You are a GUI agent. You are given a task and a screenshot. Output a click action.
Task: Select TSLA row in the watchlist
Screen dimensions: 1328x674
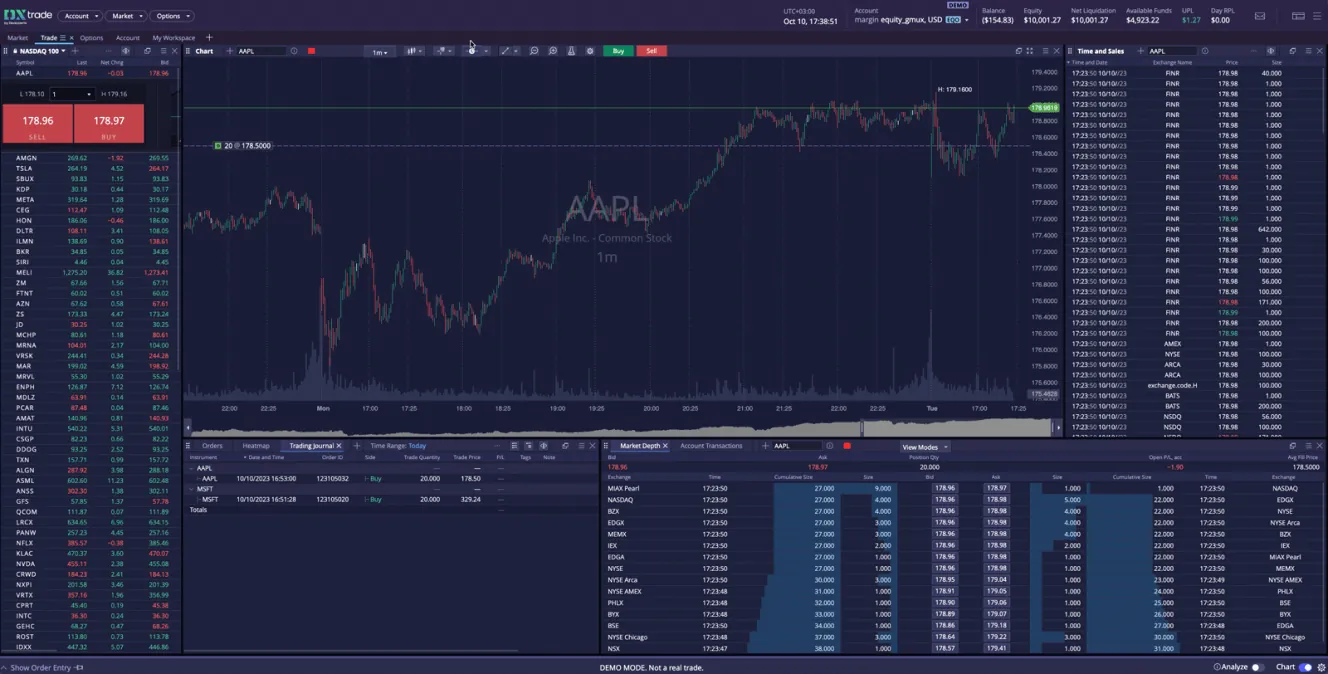[89, 168]
